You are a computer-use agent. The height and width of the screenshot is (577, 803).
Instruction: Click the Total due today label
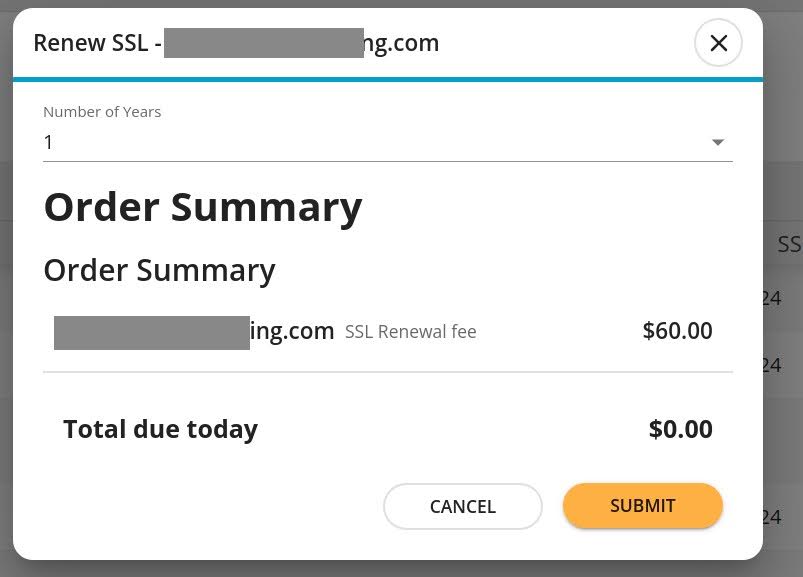[160, 428]
